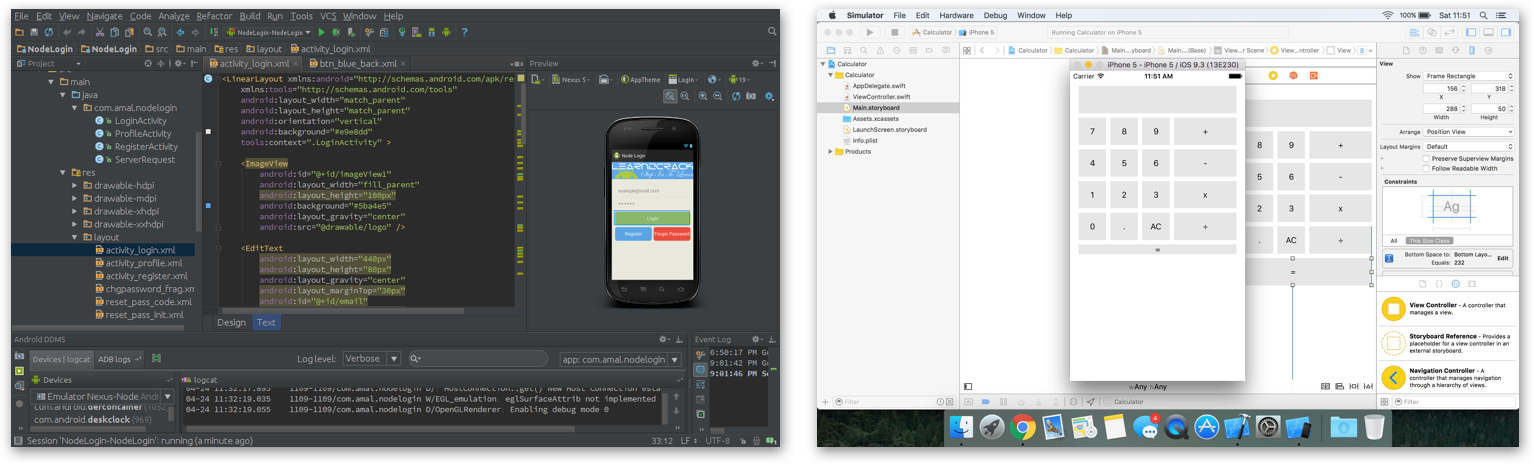
Task: Click the Xcode Run play button
Action: pyautogui.click(x=870, y=32)
